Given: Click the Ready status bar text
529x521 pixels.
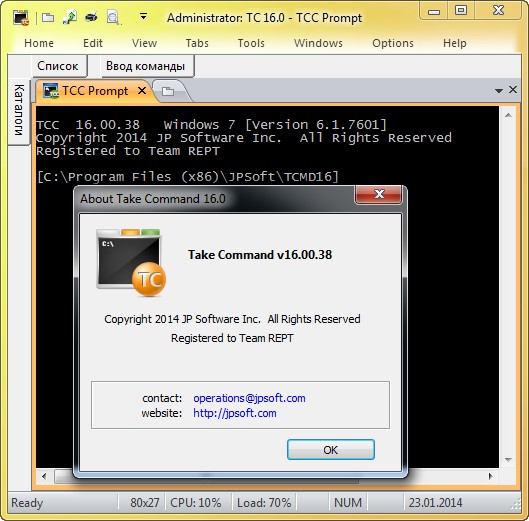Looking at the screenshot, I should tap(27, 503).
